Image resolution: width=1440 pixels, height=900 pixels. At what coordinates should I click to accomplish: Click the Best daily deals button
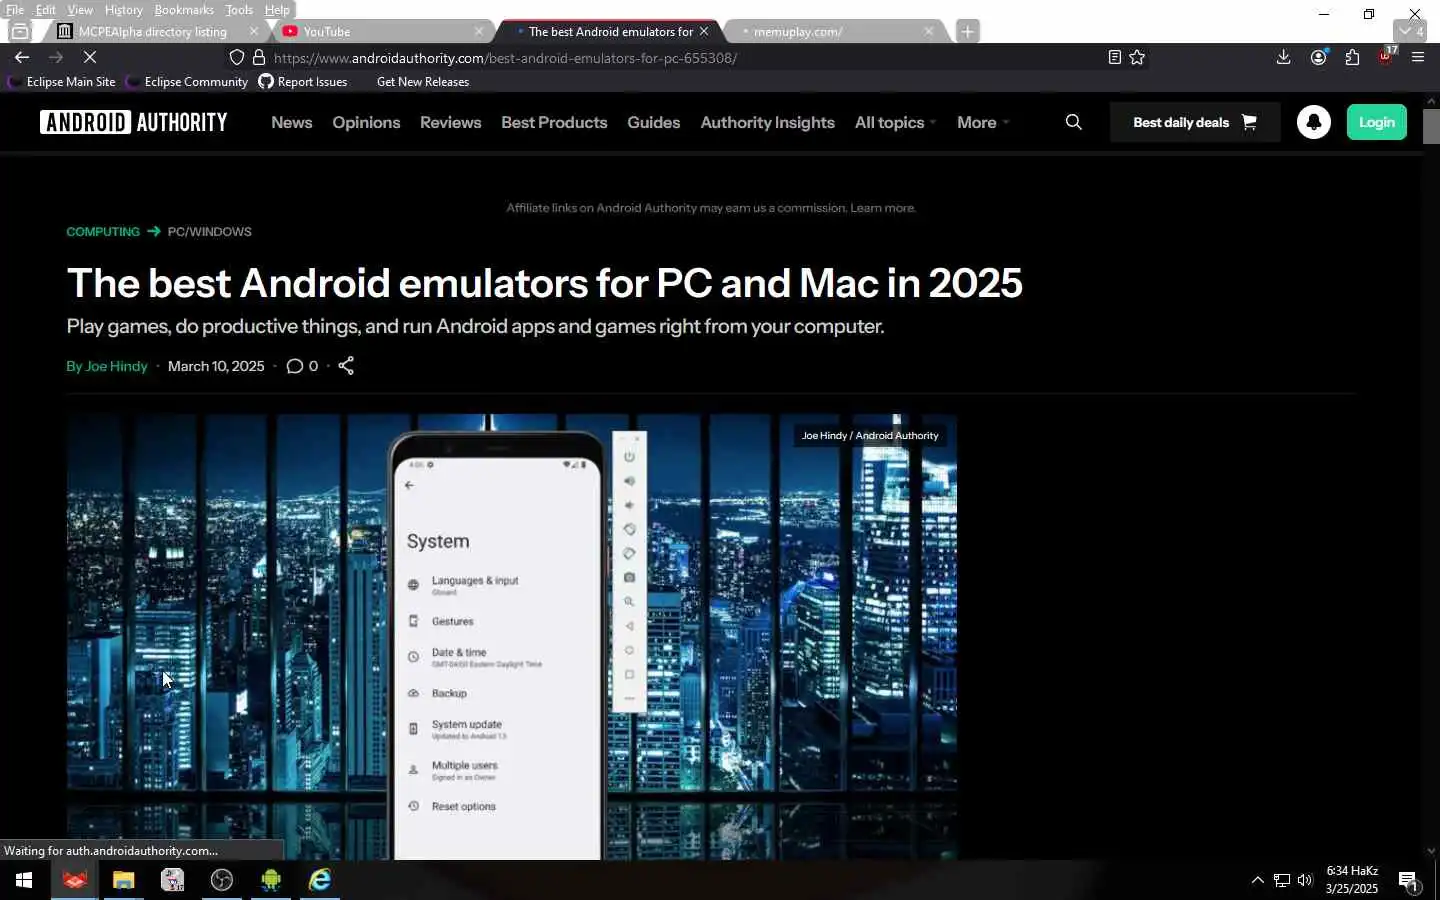[x=1195, y=122]
